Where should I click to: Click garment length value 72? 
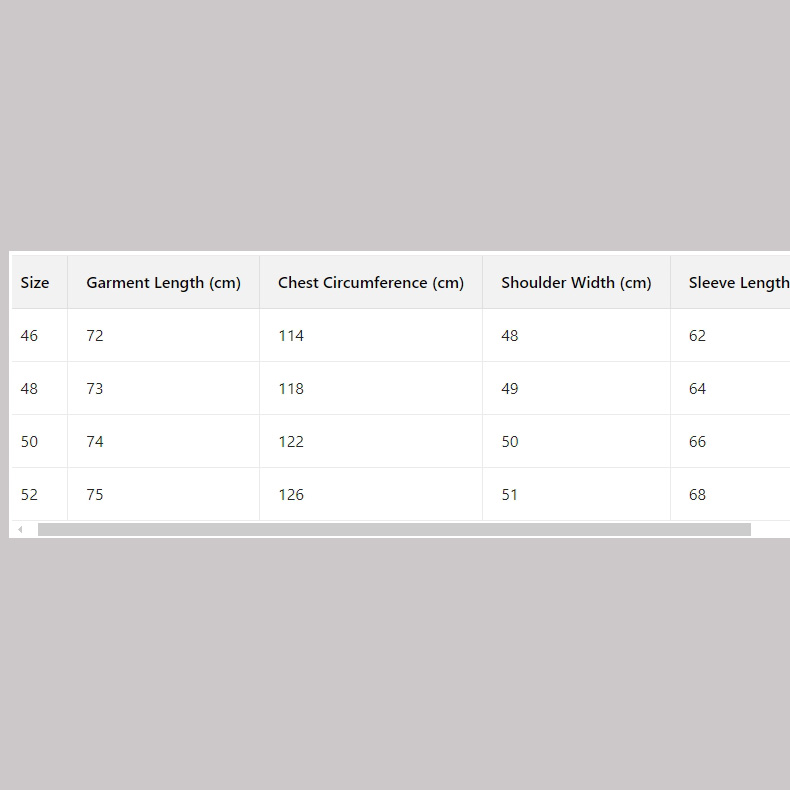pyautogui.click(x=95, y=336)
